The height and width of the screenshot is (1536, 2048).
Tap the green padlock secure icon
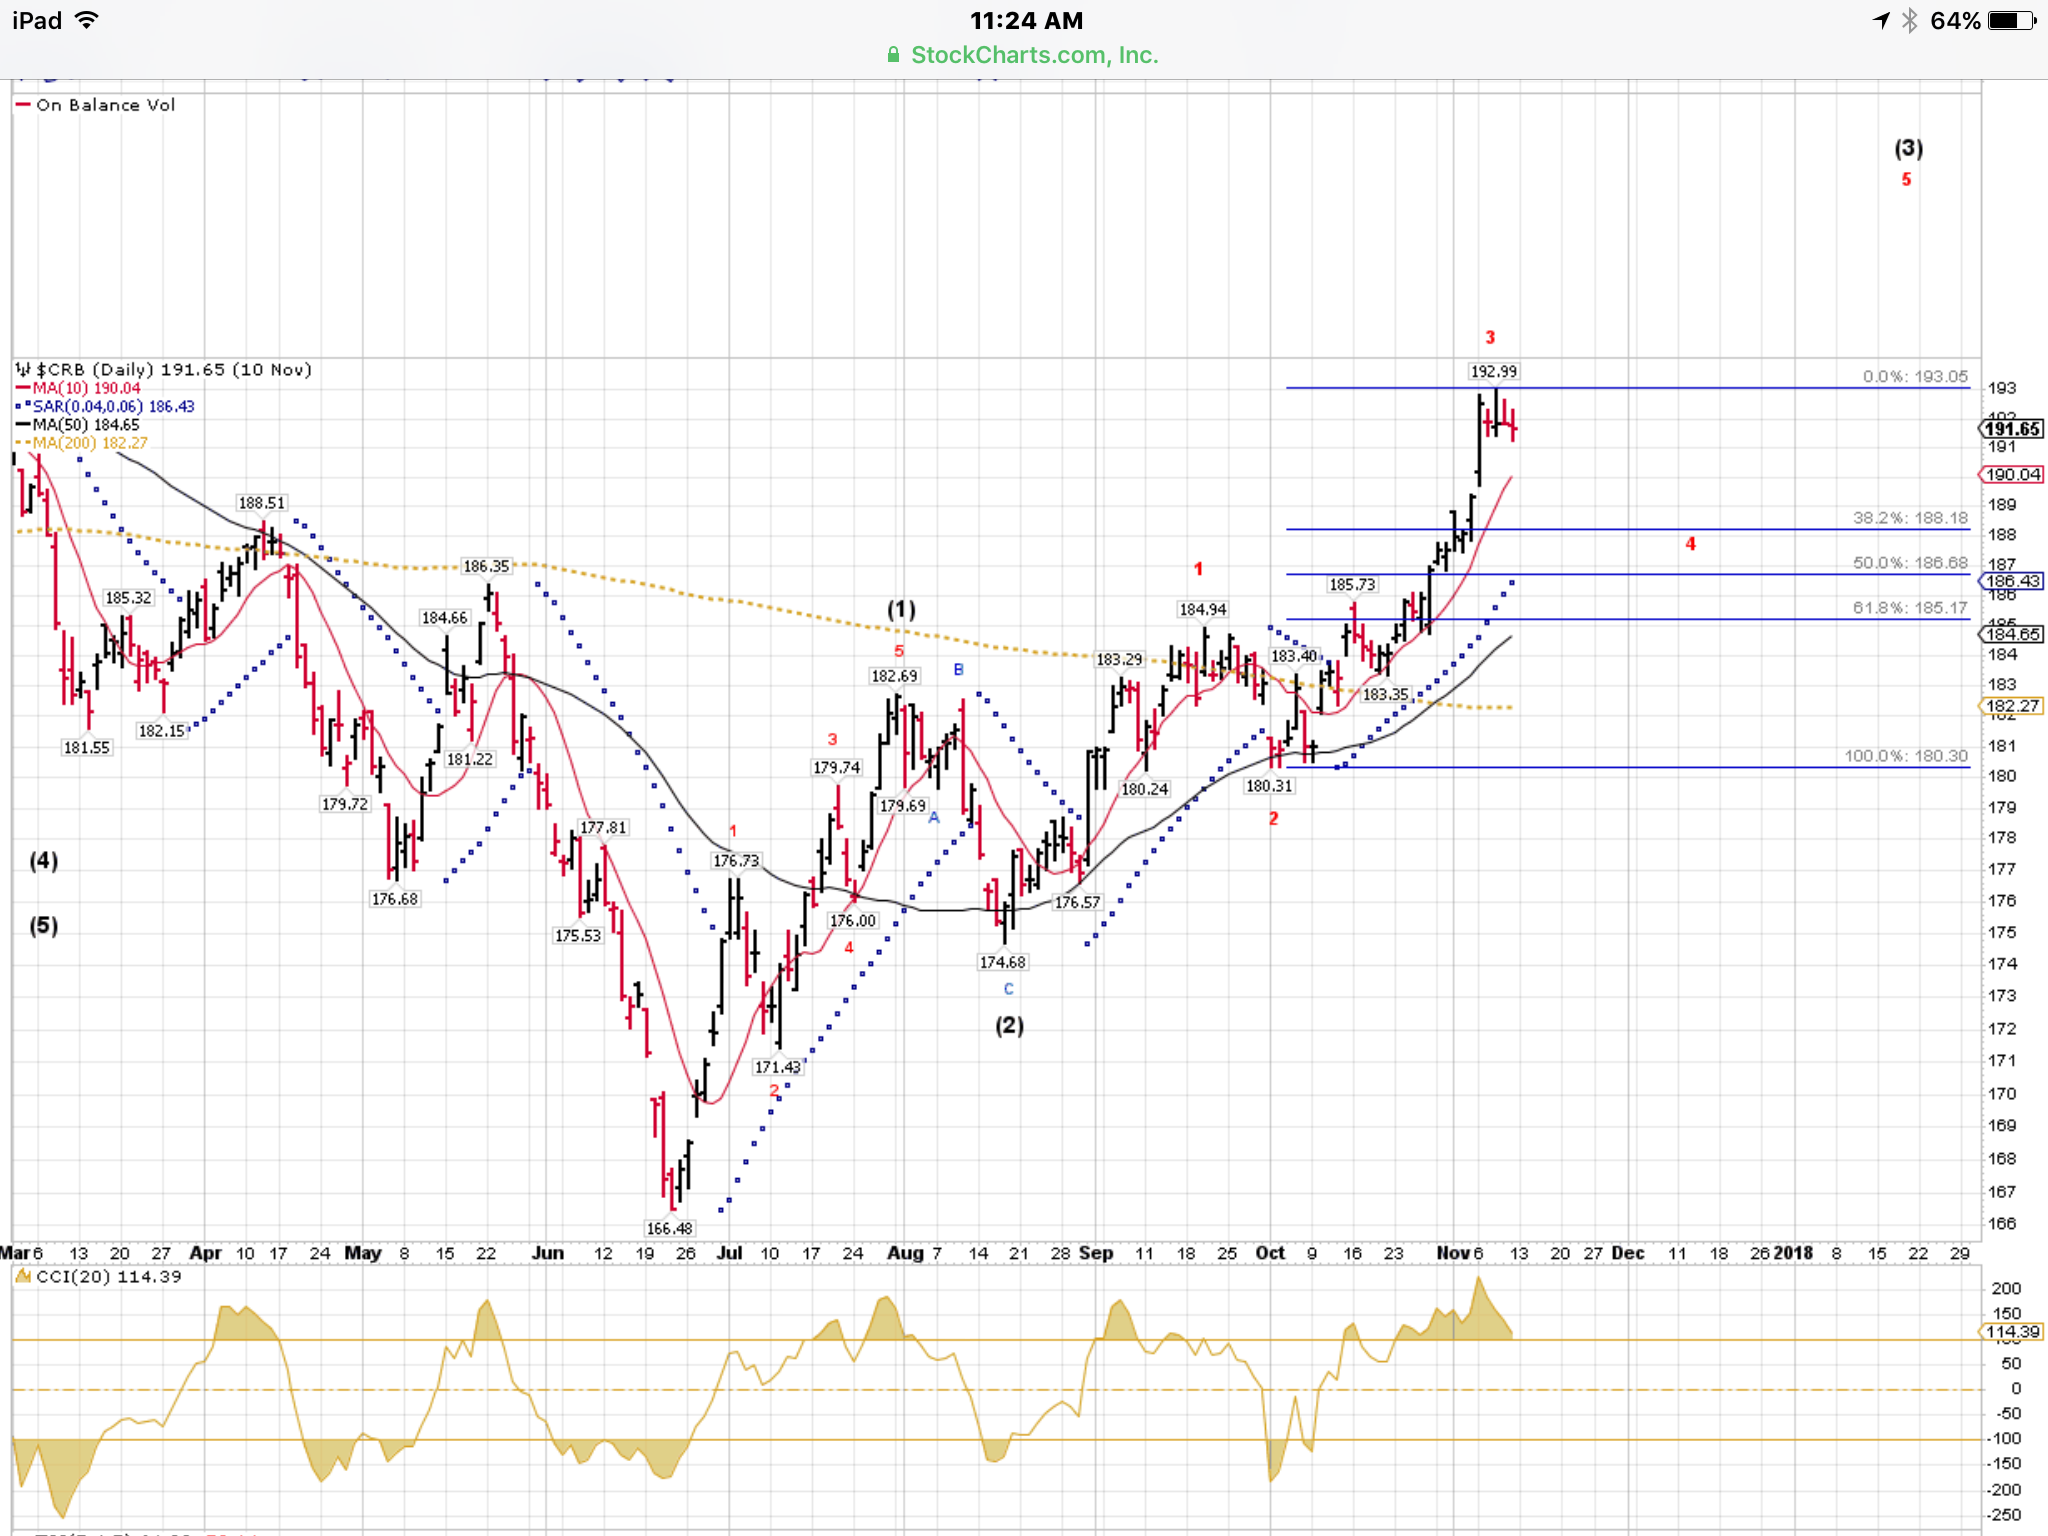(x=893, y=55)
